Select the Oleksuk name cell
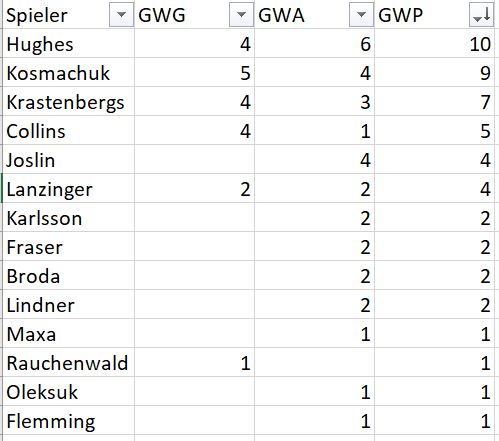This screenshot has width=499, height=441. coord(68,391)
